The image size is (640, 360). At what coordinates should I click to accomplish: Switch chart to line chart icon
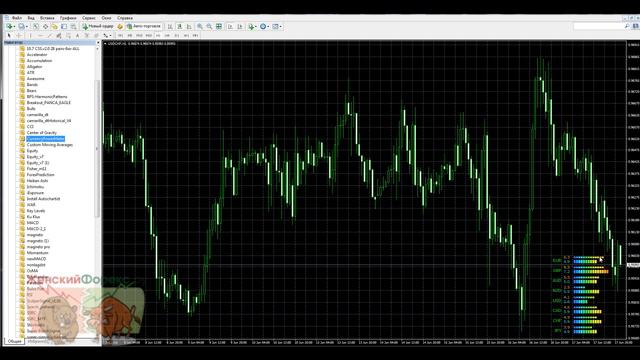click(189, 27)
